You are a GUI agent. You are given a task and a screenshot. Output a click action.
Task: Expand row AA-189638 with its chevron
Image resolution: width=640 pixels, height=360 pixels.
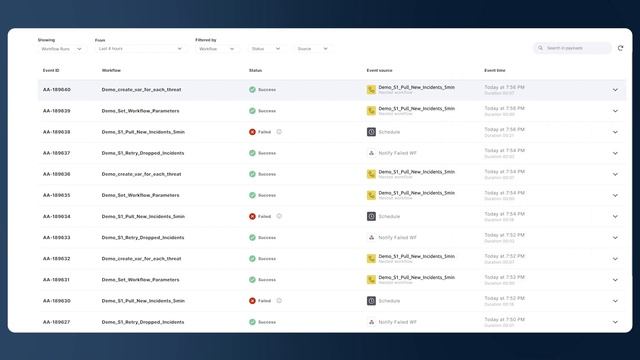point(615,132)
